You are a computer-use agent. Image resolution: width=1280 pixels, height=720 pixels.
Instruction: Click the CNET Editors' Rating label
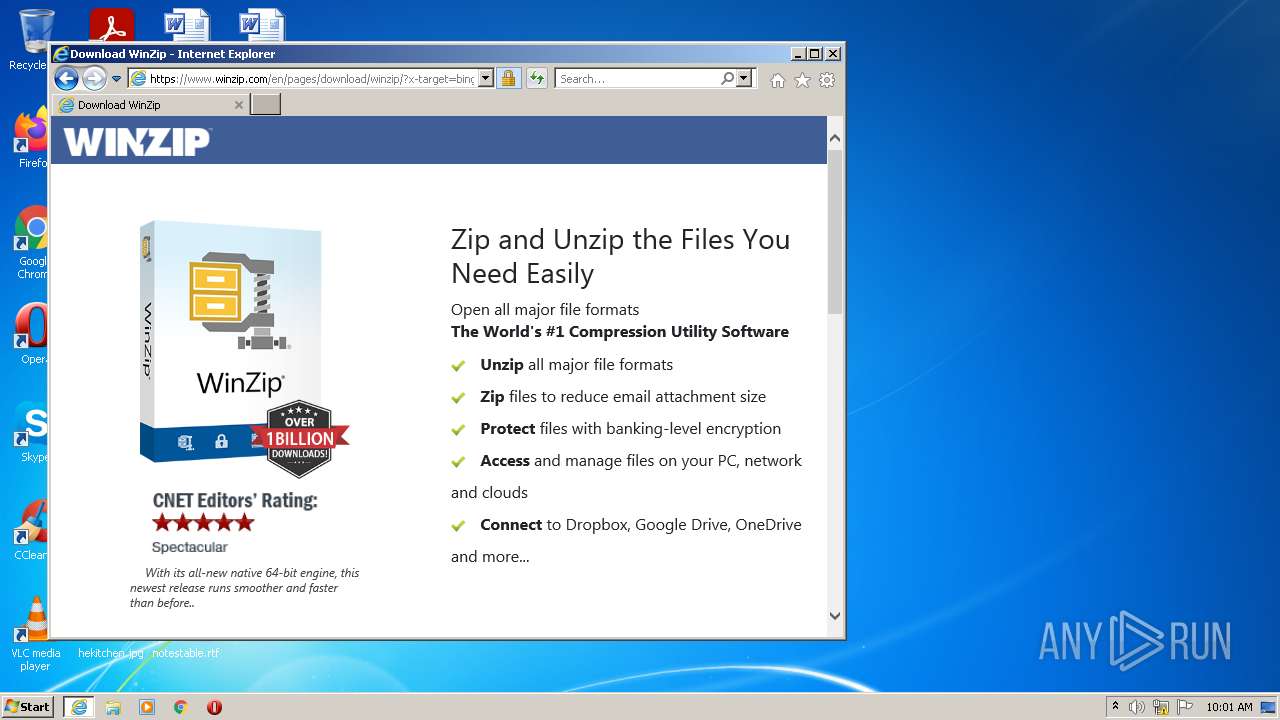pyautogui.click(x=235, y=500)
